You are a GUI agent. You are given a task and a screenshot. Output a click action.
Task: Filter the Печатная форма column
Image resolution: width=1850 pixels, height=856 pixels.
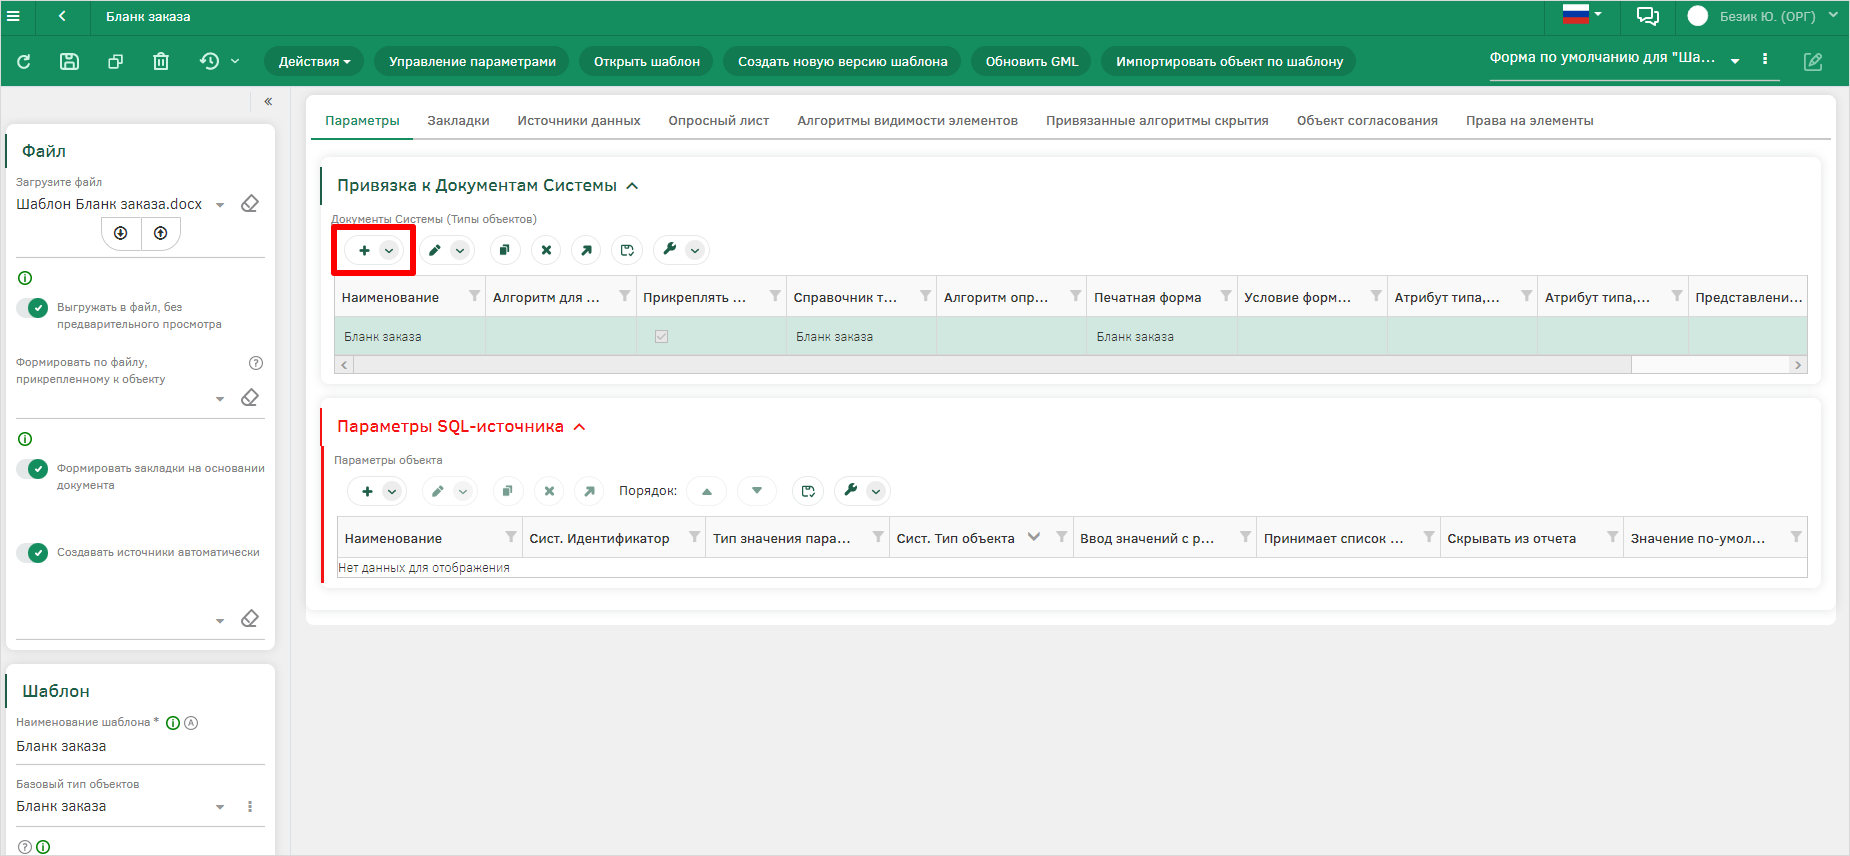(x=1226, y=296)
